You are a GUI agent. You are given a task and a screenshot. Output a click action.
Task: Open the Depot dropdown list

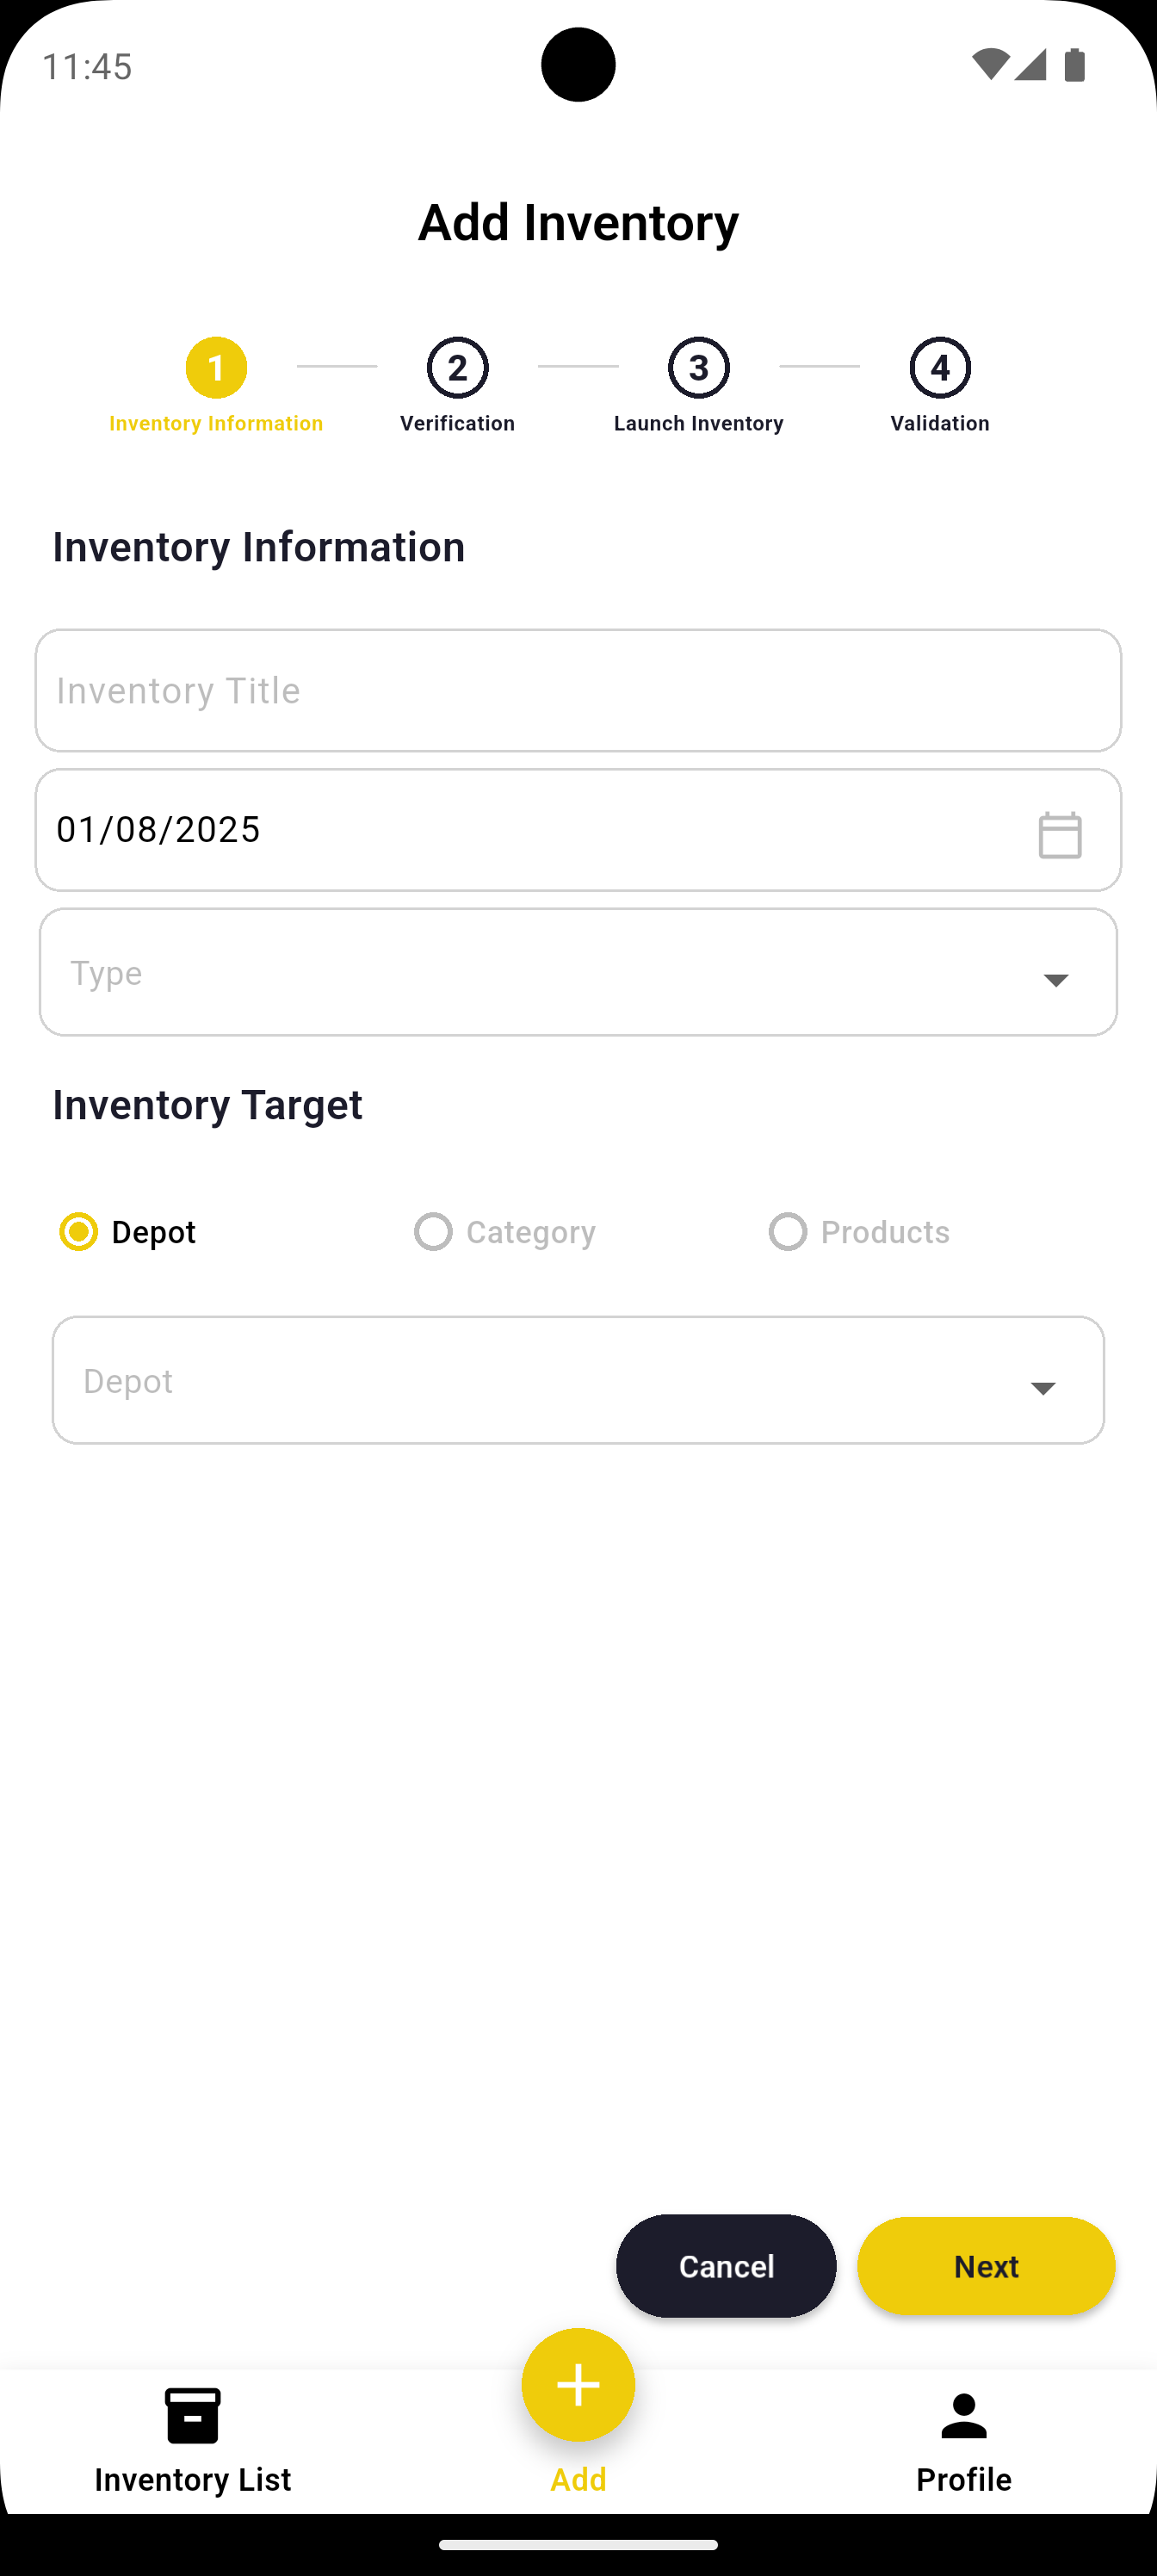(578, 1380)
